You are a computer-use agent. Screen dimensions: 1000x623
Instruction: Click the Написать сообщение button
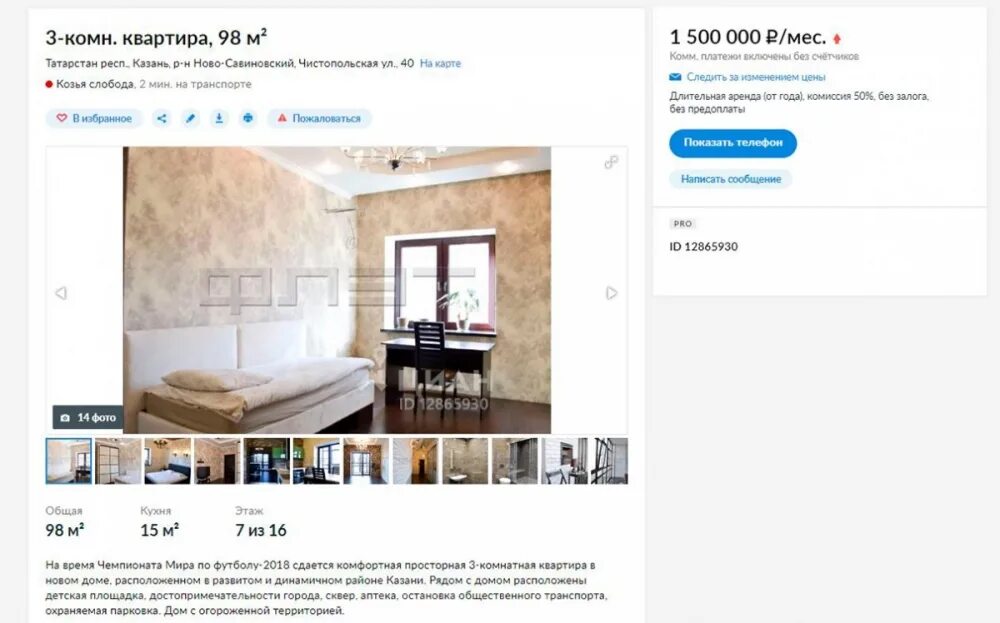tap(730, 179)
